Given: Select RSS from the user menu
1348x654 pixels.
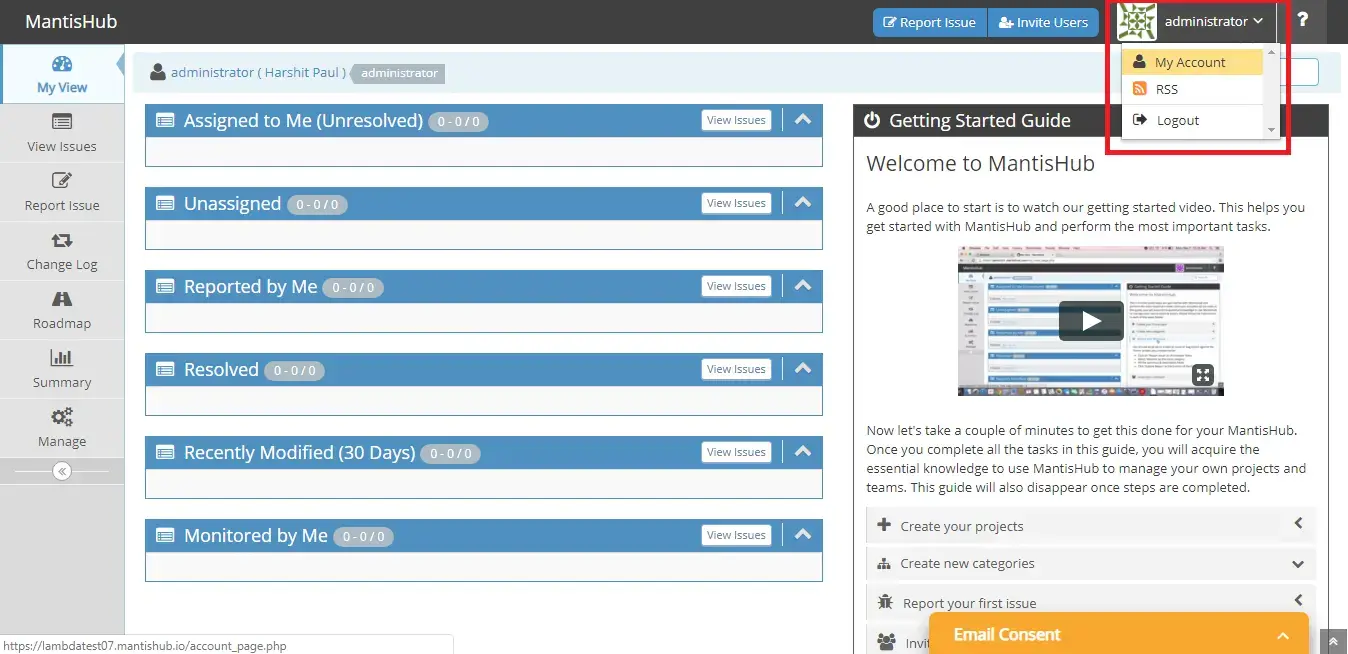Looking at the screenshot, I should [1166, 89].
